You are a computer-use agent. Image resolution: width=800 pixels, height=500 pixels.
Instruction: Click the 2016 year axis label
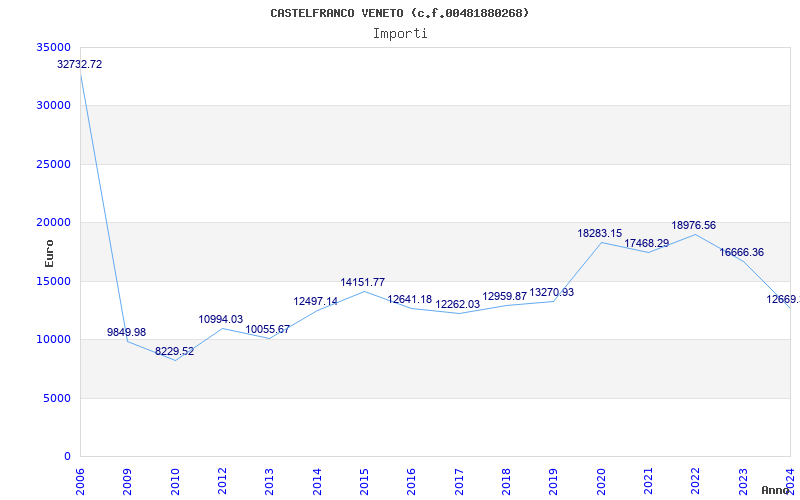coord(411,481)
